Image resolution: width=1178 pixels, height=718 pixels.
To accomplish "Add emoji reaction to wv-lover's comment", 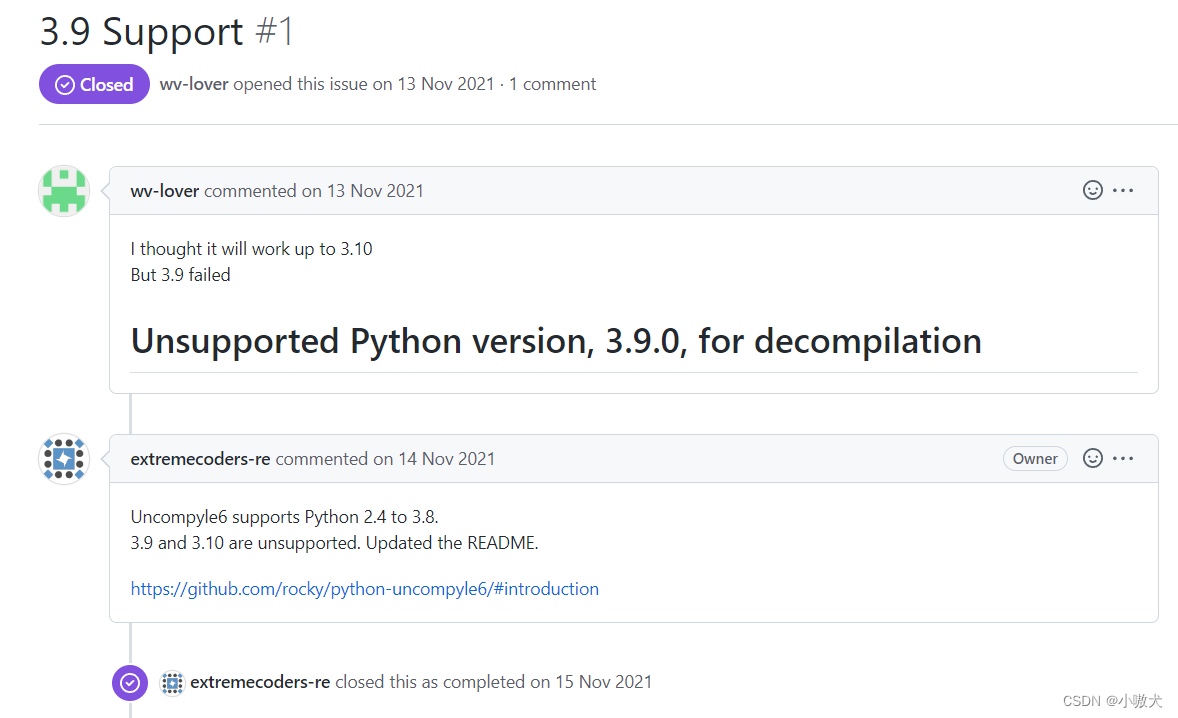I will pyautogui.click(x=1093, y=190).
